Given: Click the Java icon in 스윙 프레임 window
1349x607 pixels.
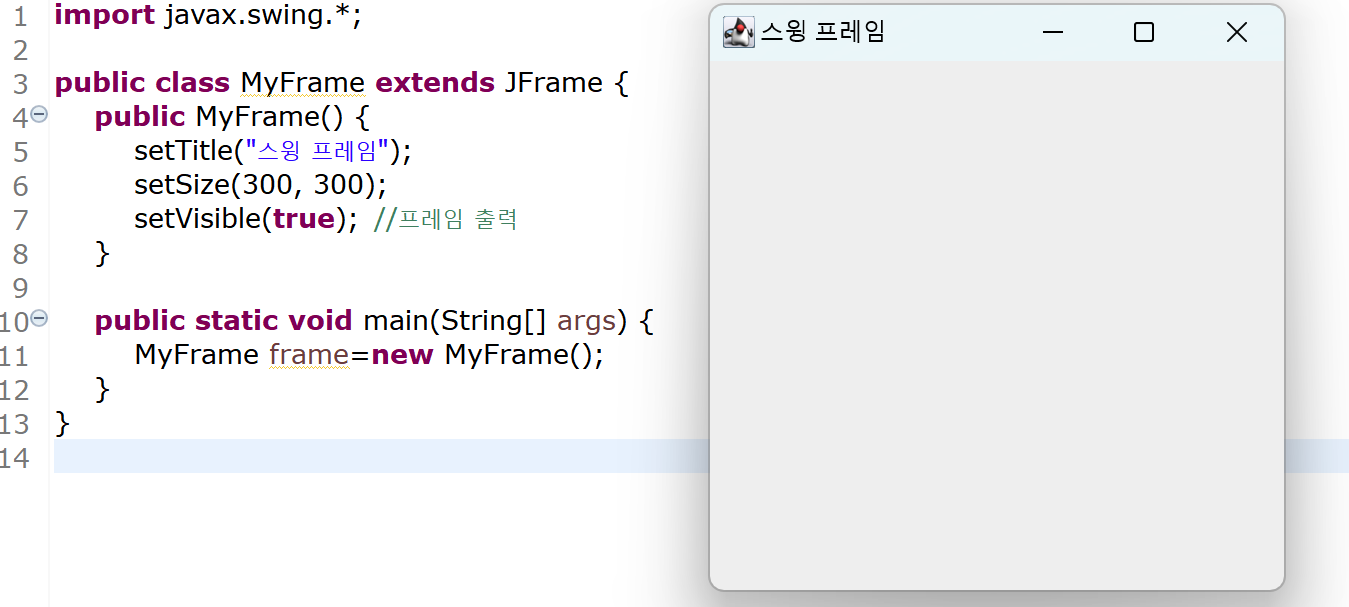Looking at the screenshot, I should [738, 32].
